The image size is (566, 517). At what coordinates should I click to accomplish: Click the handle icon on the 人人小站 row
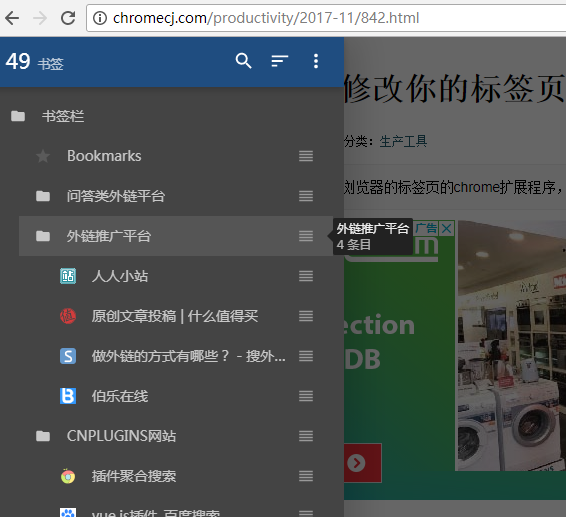[x=306, y=276]
